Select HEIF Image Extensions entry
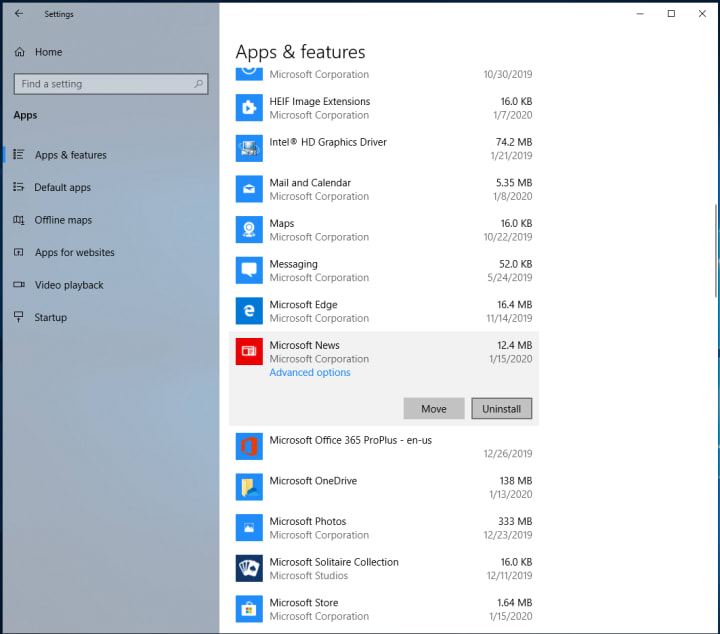 point(383,108)
